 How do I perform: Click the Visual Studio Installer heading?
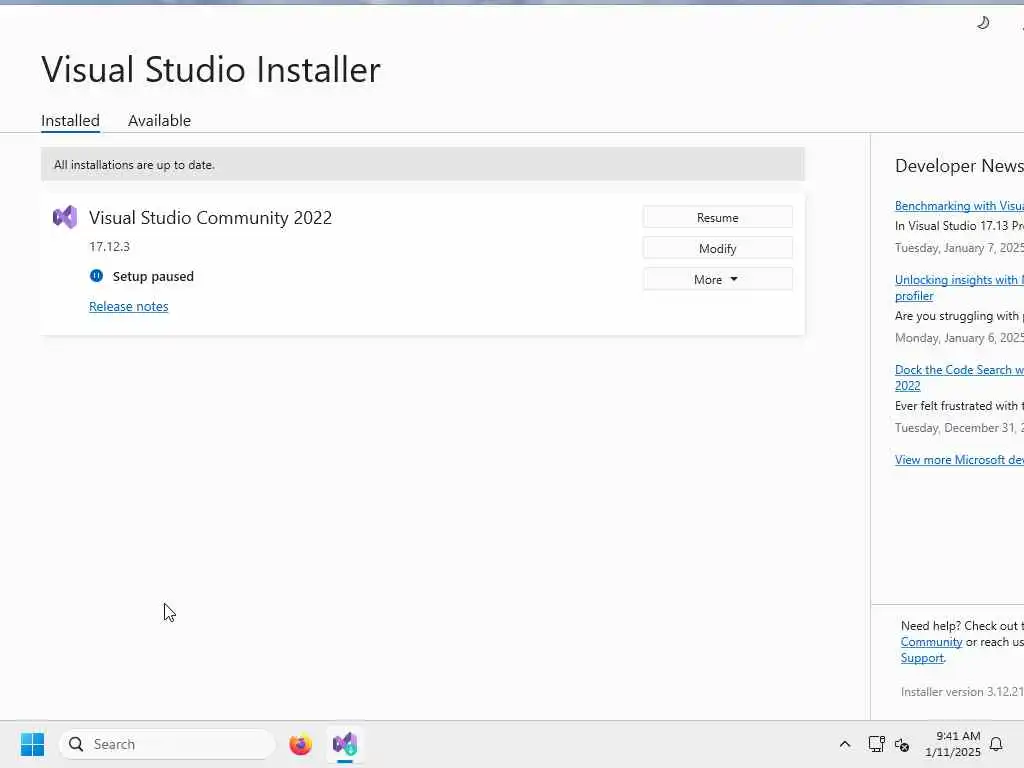pyautogui.click(x=211, y=69)
